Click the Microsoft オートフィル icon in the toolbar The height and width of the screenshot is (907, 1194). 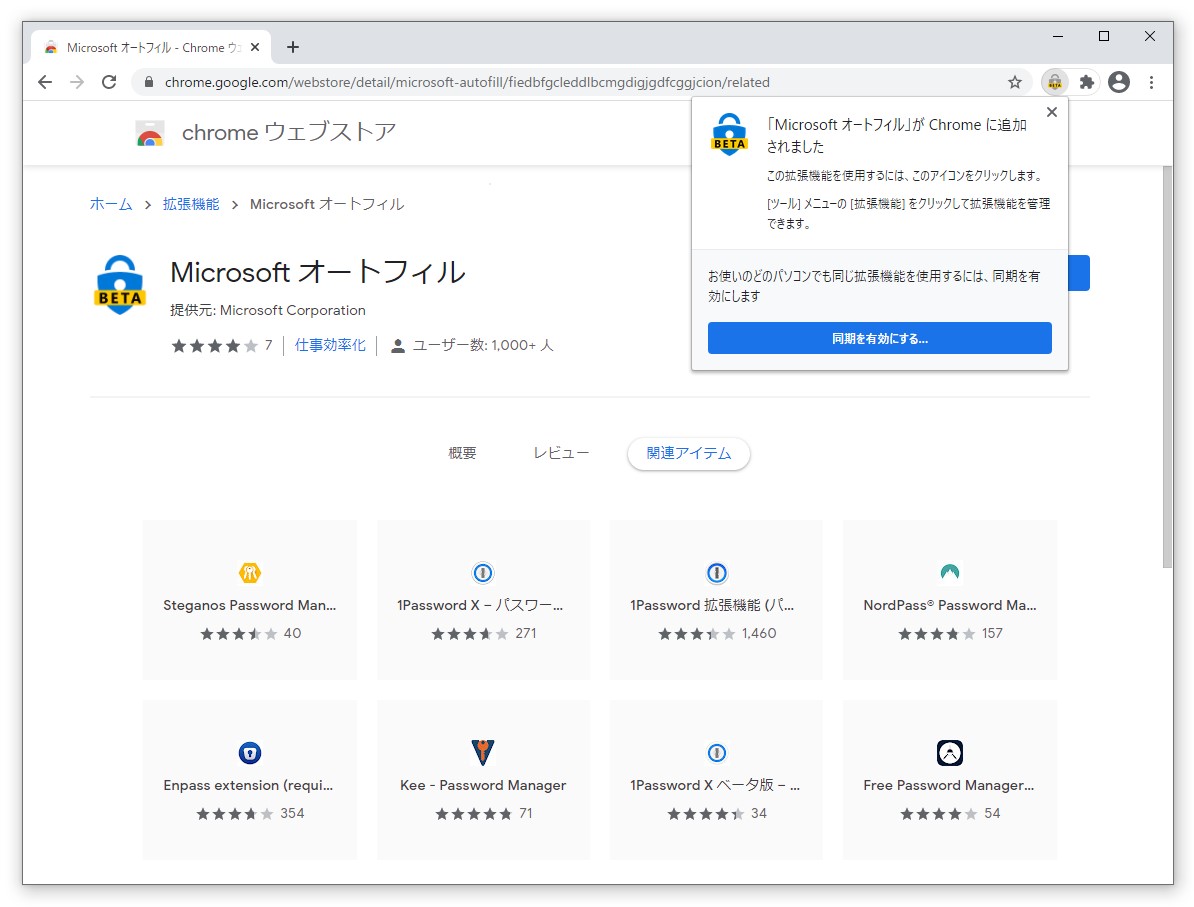point(1055,82)
